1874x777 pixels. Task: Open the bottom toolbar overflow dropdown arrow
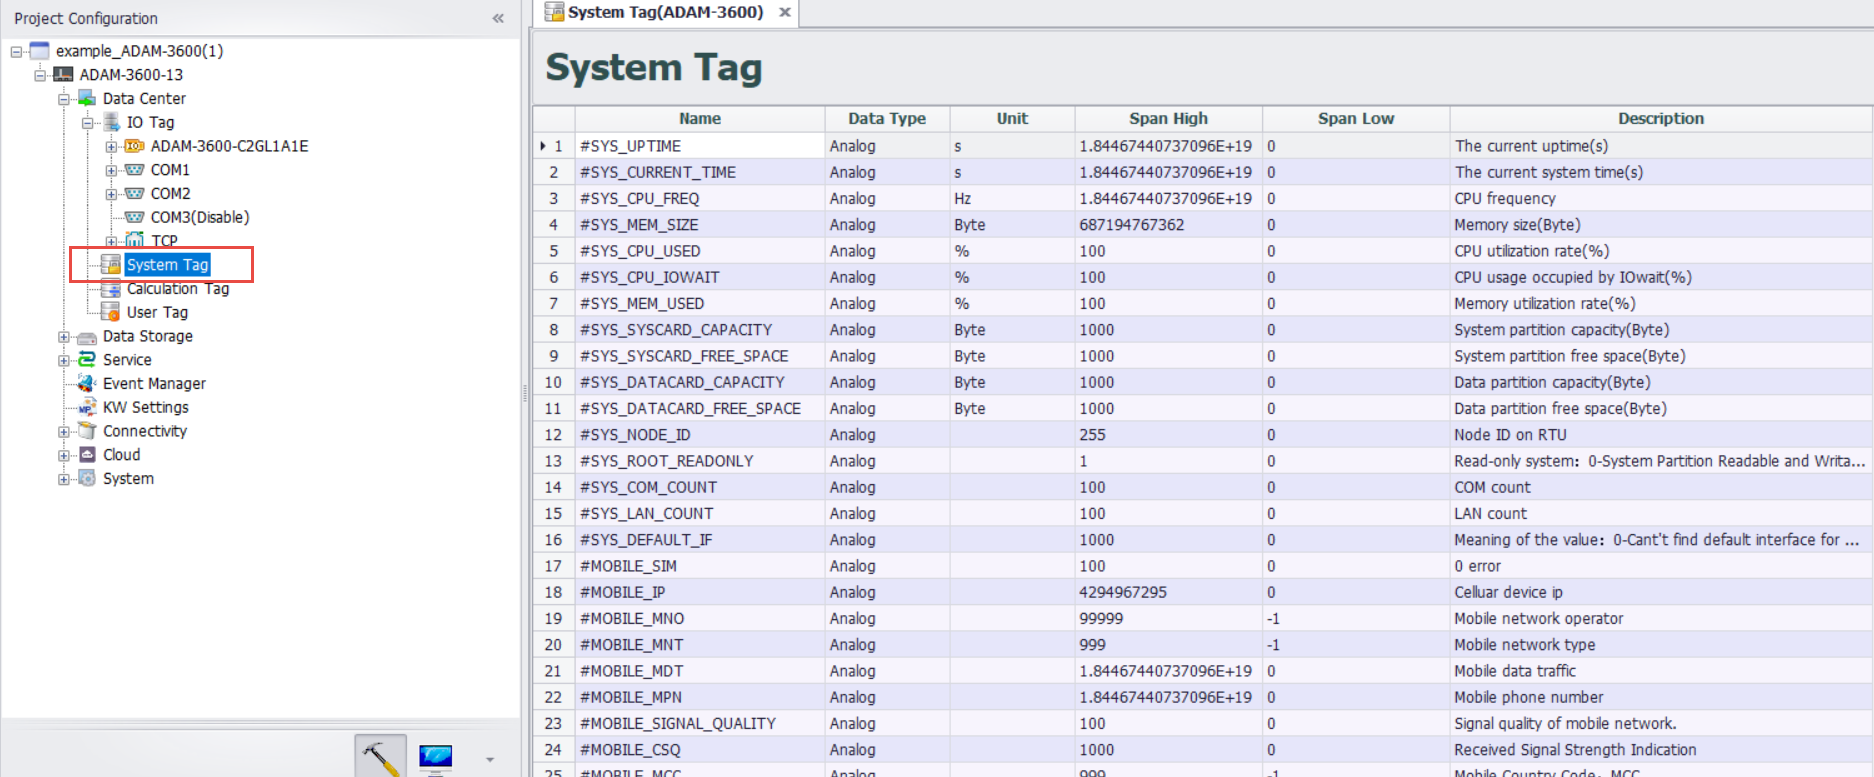coord(490,759)
